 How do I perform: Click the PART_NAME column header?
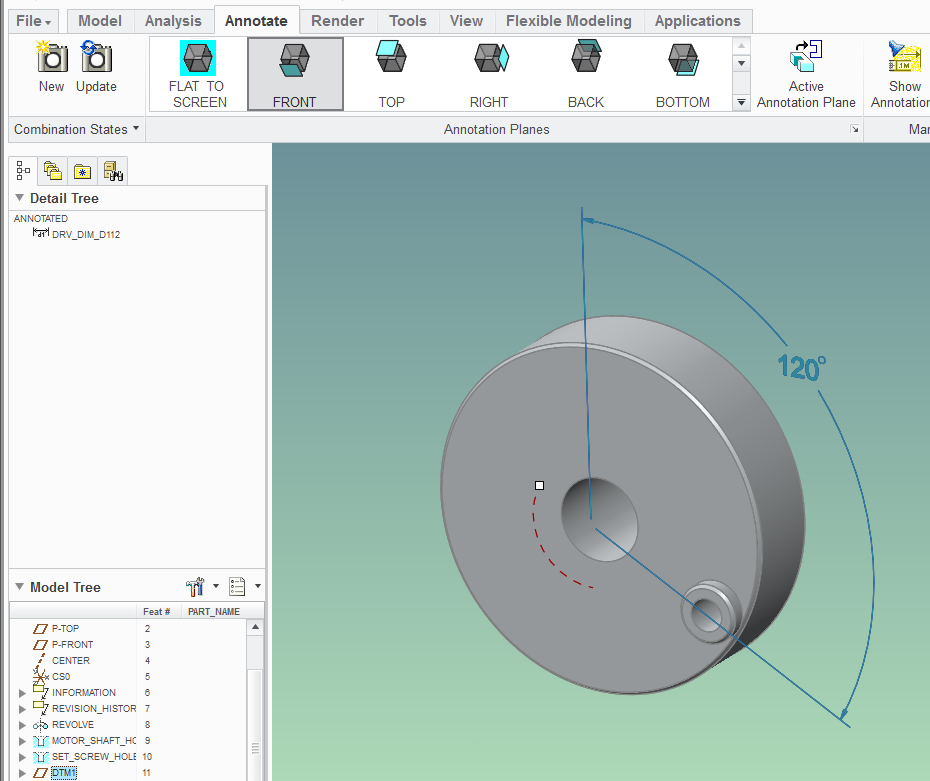click(x=214, y=611)
